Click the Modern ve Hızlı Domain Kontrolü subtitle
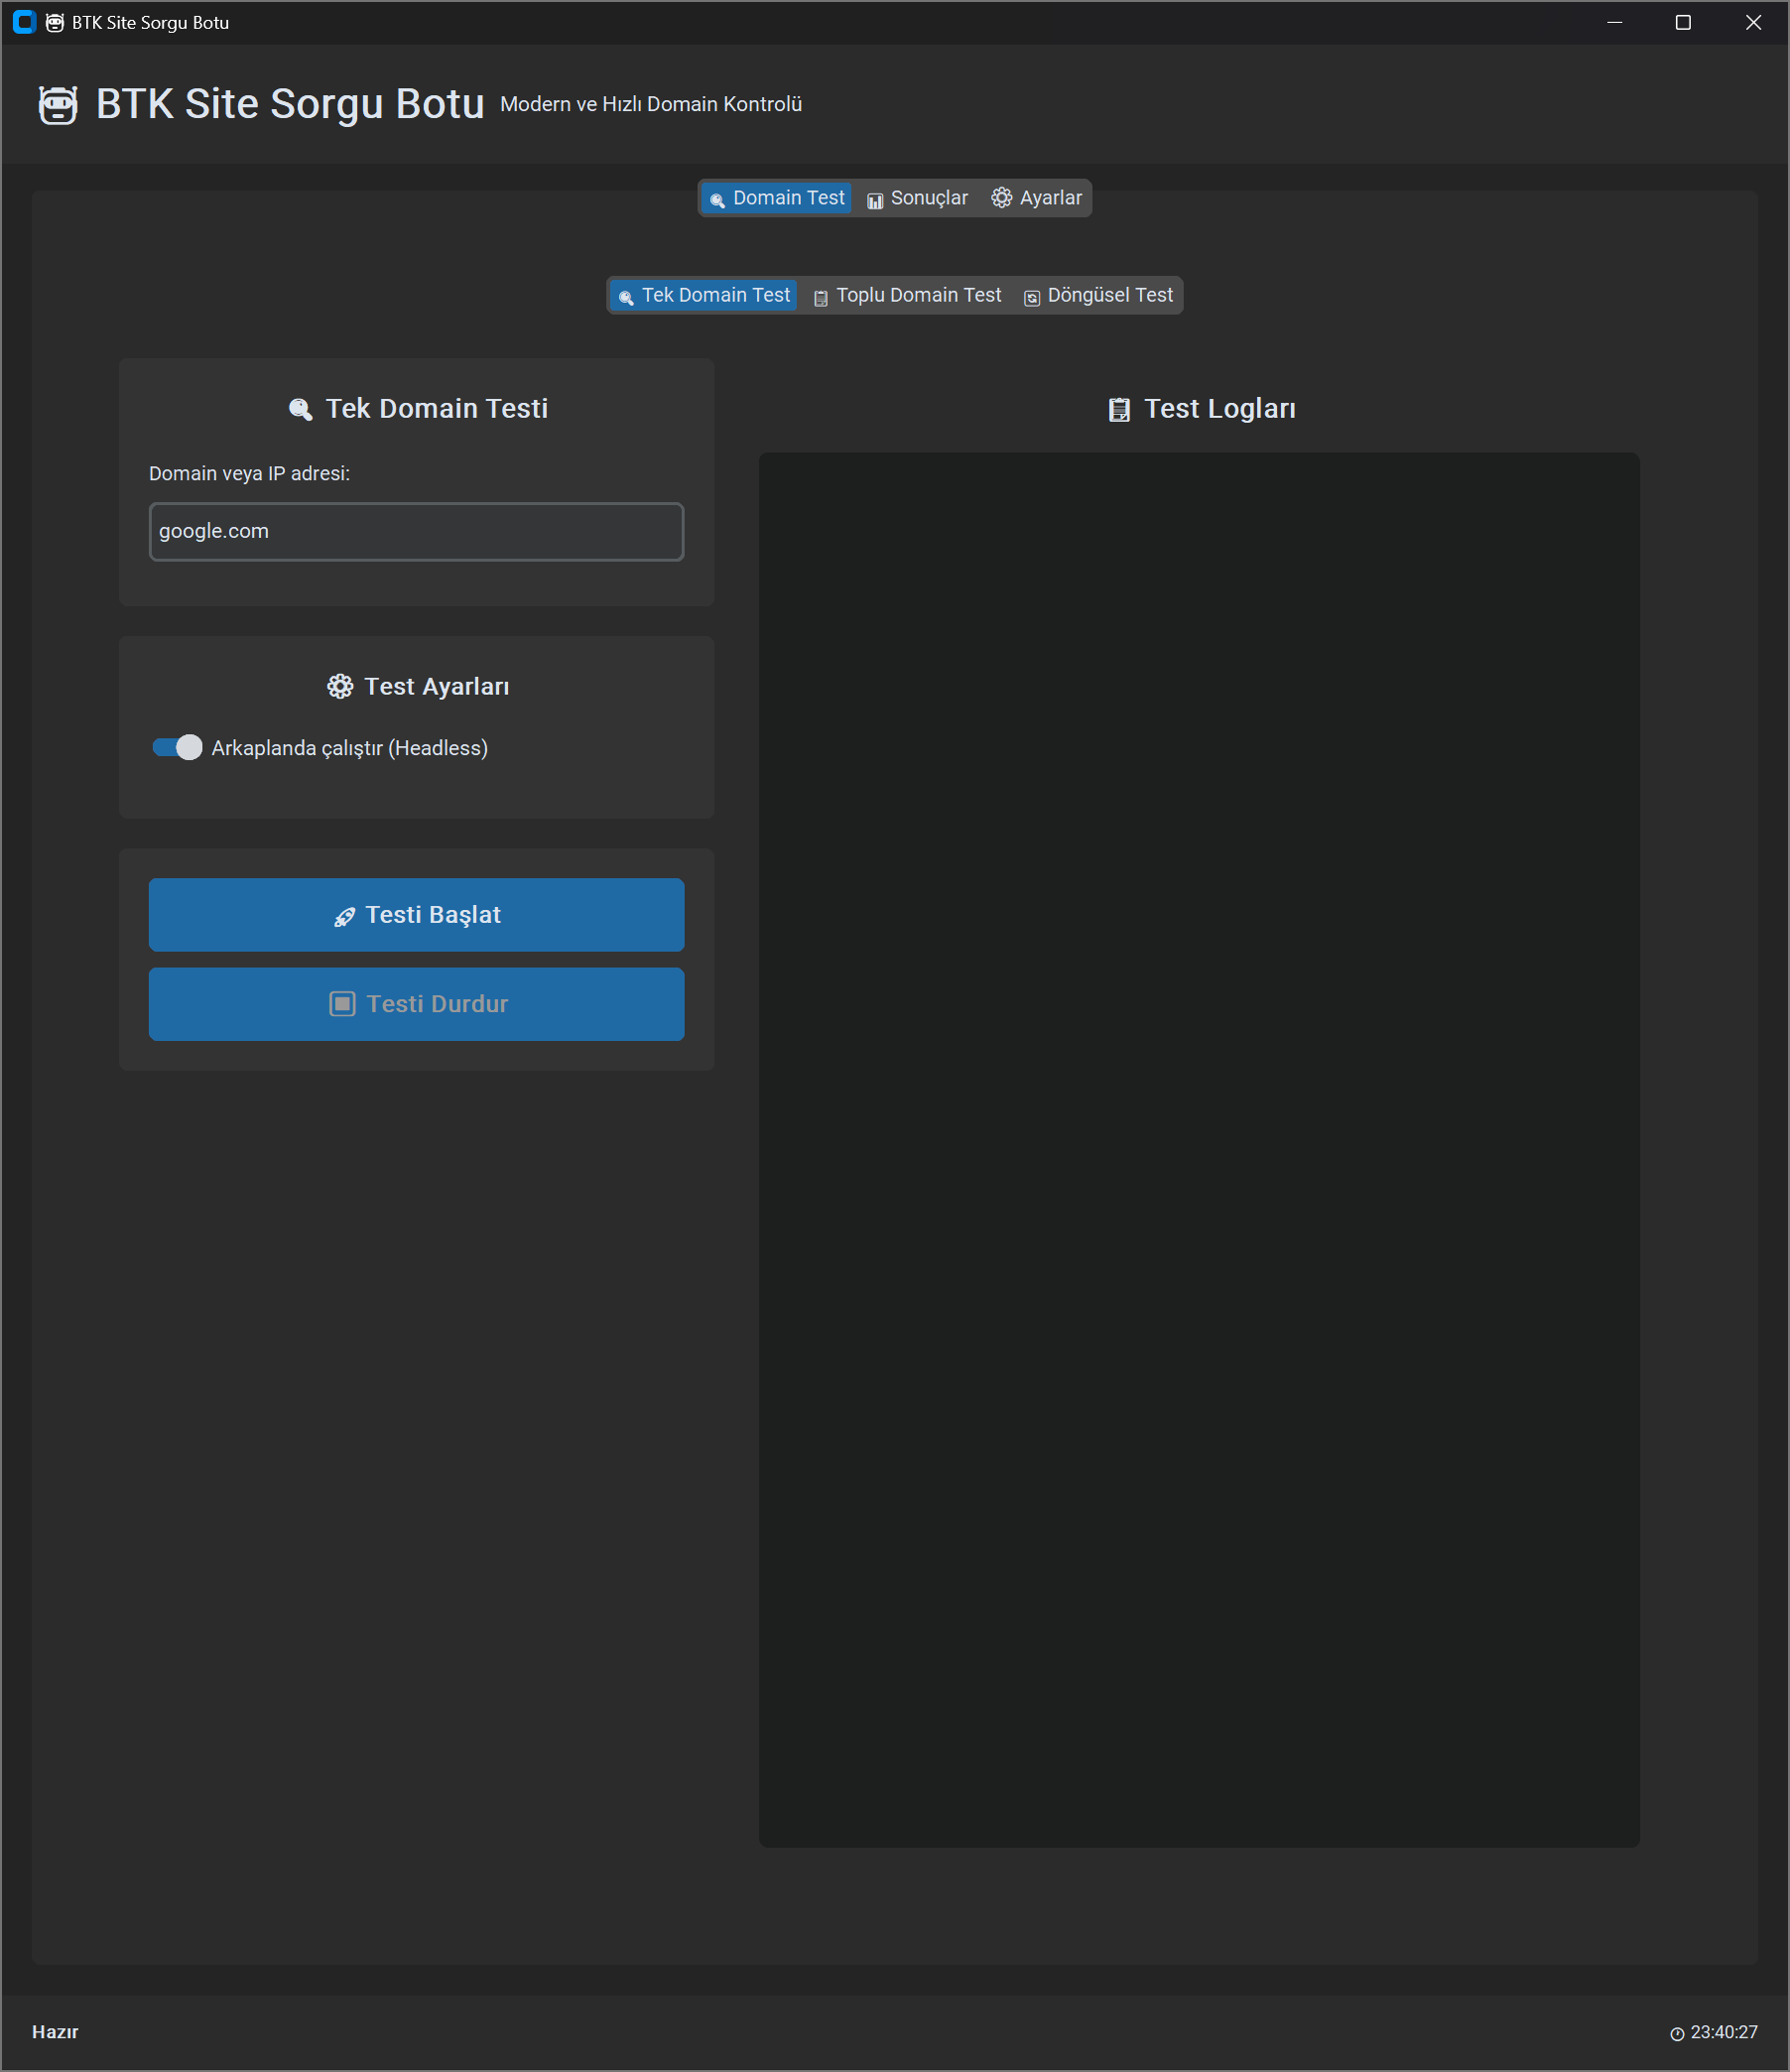This screenshot has height=2072, width=1790. [651, 104]
